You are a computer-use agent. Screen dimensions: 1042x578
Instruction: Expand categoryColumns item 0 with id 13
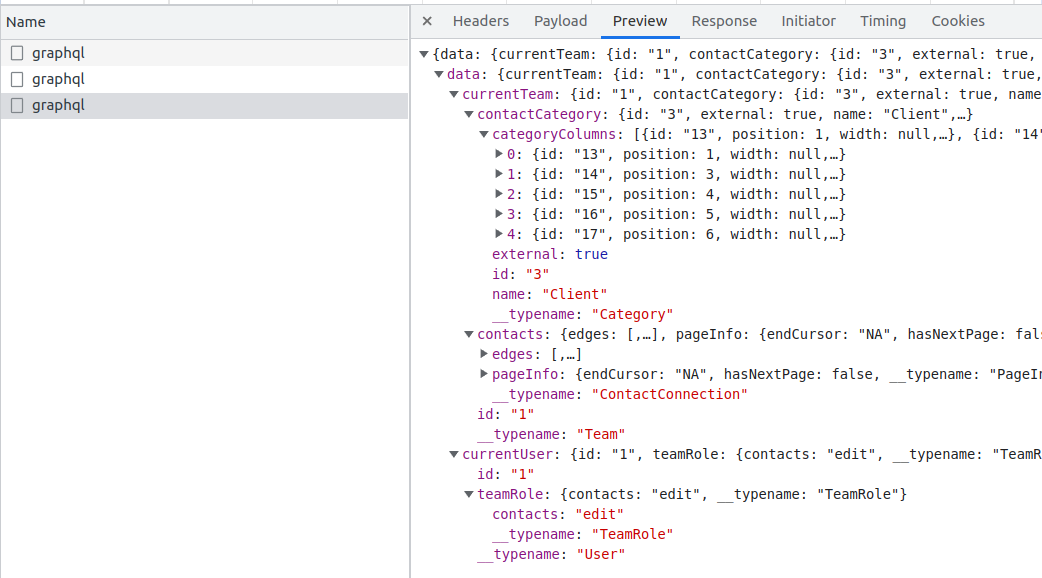click(500, 154)
